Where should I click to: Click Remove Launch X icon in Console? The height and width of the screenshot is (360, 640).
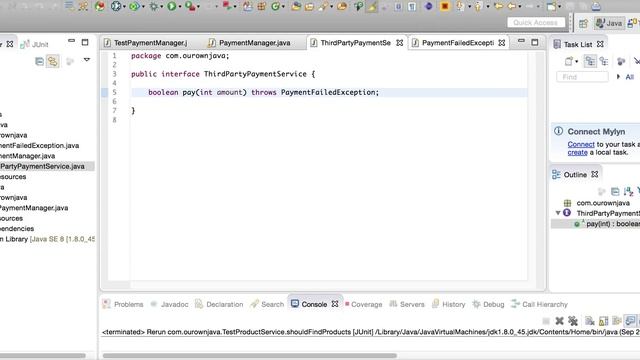(559, 321)
